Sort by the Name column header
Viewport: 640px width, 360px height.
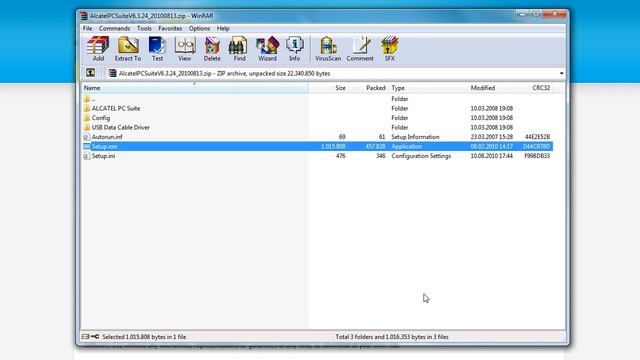tap(194, 88)
